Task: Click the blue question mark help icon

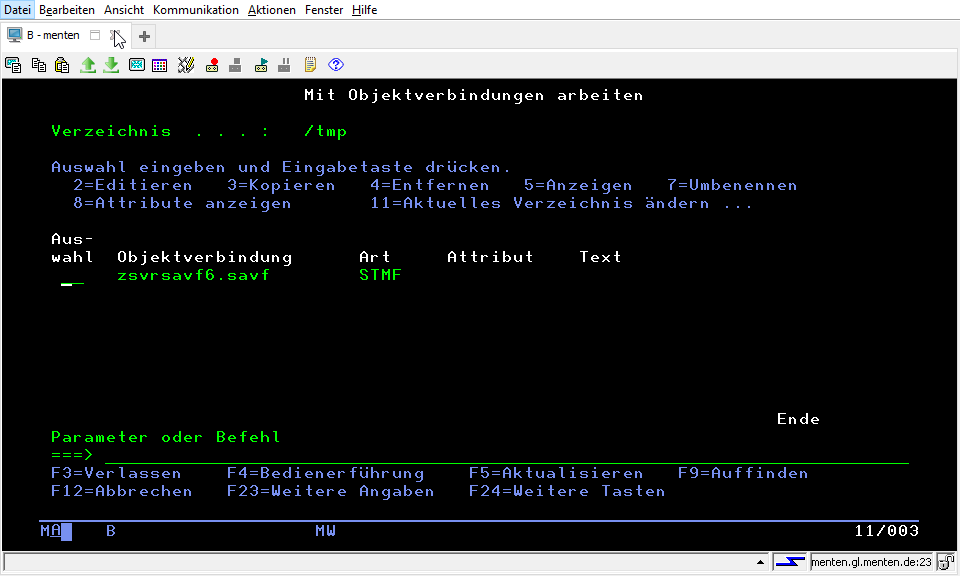Action: (336, 65)
